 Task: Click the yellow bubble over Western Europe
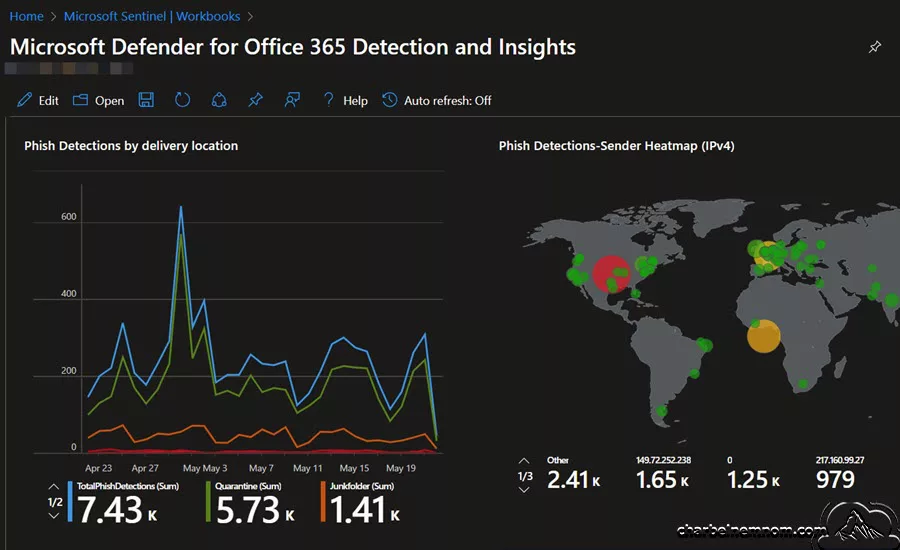(x=767, y=257)
